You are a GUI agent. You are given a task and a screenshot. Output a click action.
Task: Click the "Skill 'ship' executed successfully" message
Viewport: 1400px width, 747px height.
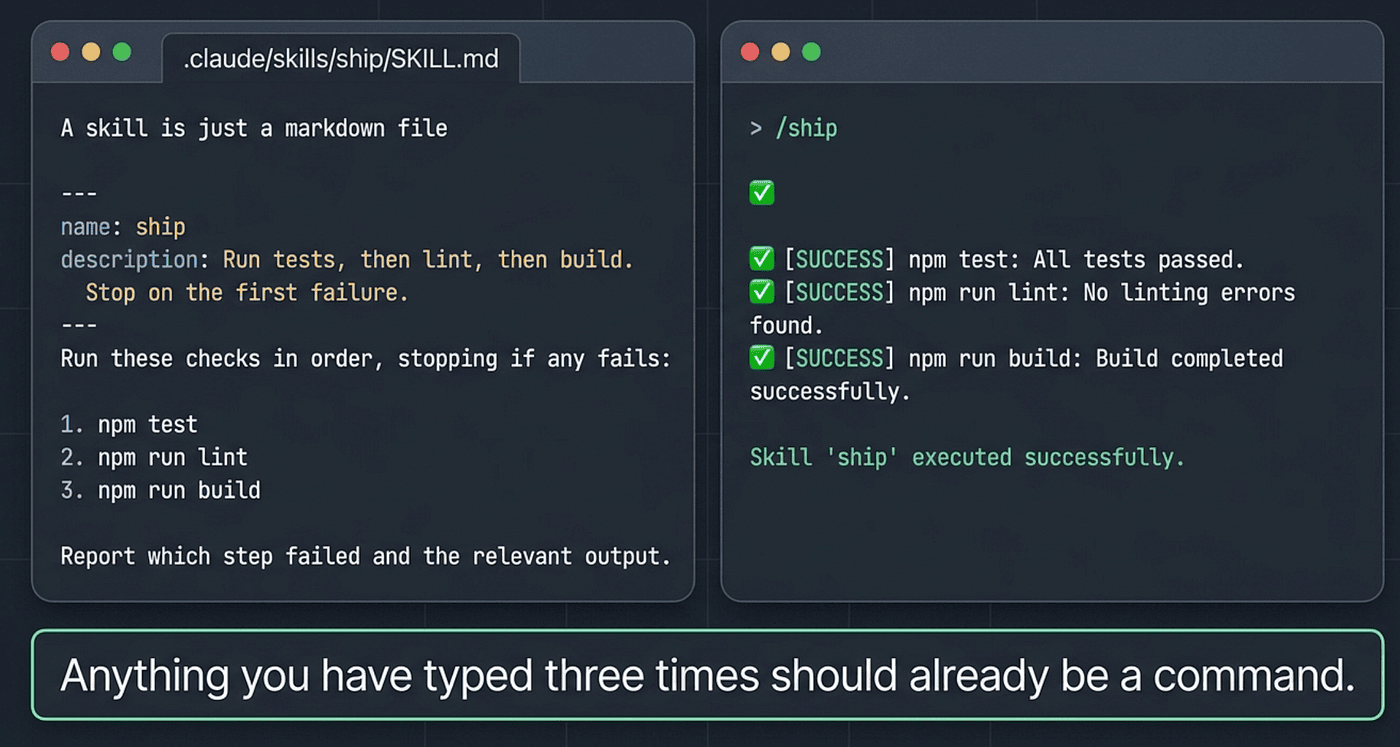click(x=967, y=457)
